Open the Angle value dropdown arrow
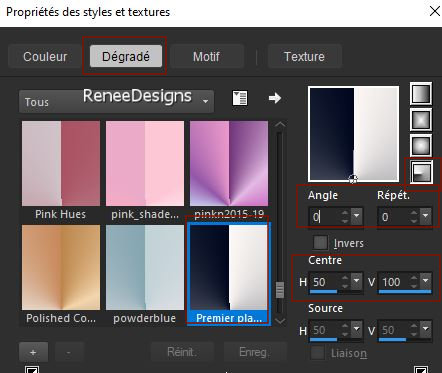The image size is (442, 373). click(x=356, y=216)
